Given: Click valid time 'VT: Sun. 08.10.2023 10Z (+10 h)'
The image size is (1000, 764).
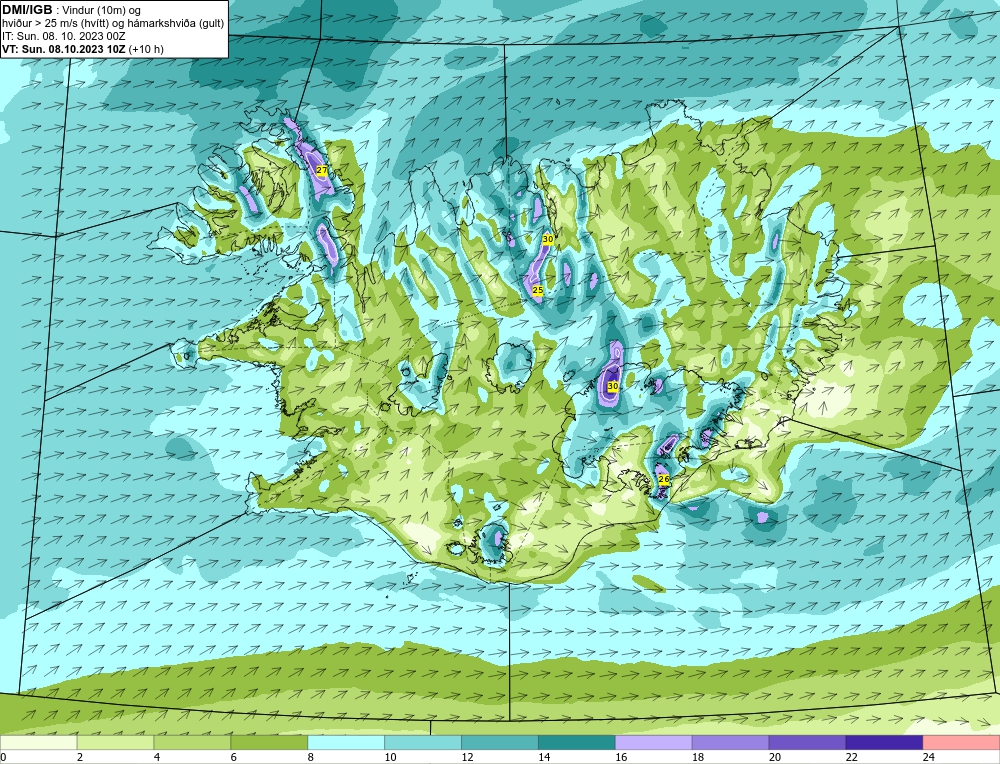Looking at the screenshot, I should pos(83,48).
